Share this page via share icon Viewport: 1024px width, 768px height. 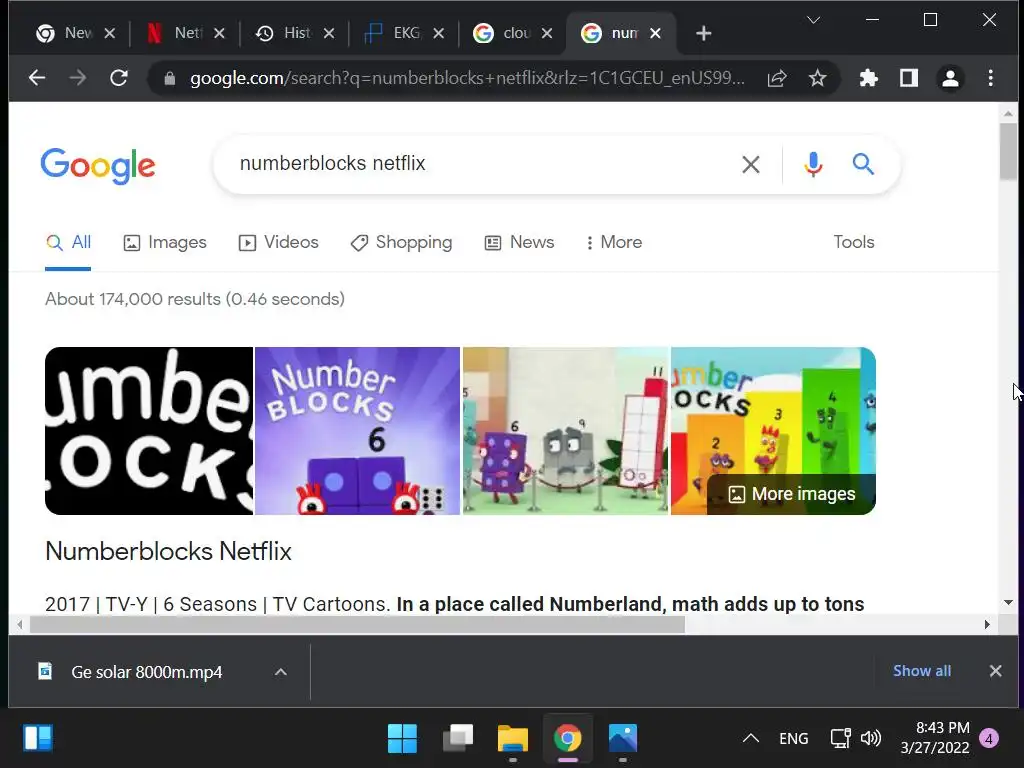point(776,78)
